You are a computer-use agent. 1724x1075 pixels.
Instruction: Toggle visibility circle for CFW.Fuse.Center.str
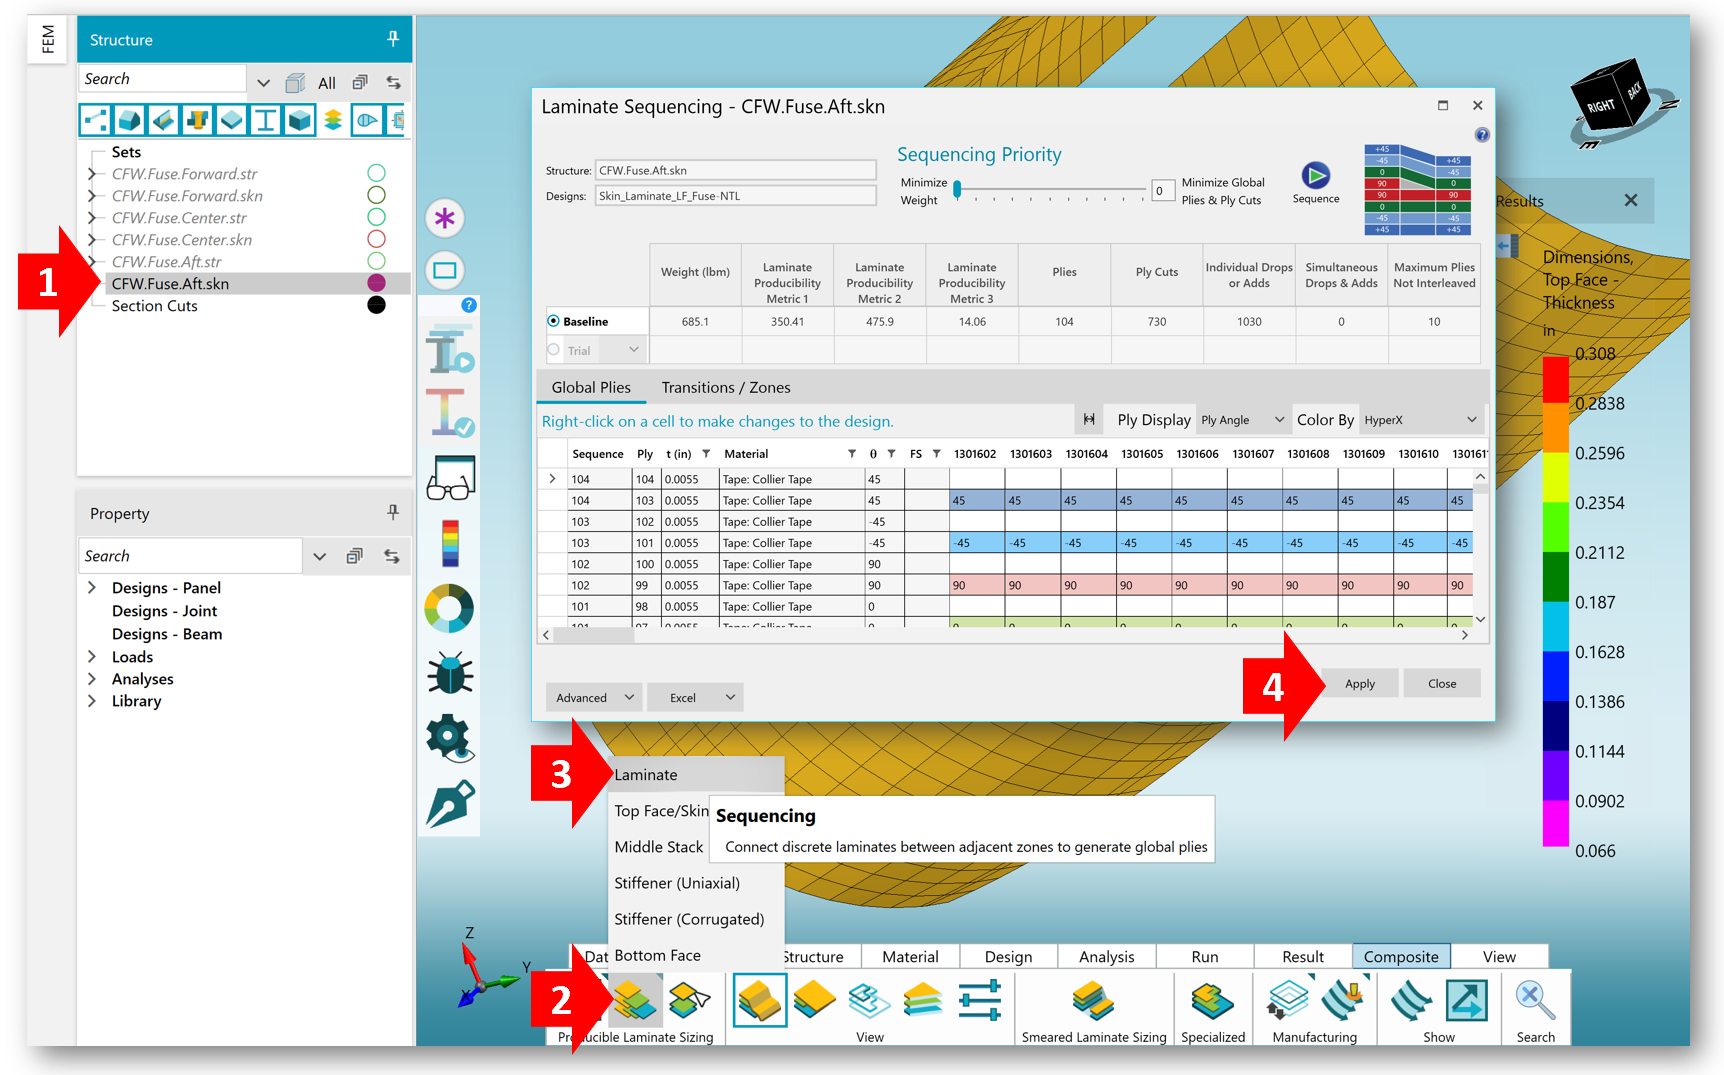376,217
